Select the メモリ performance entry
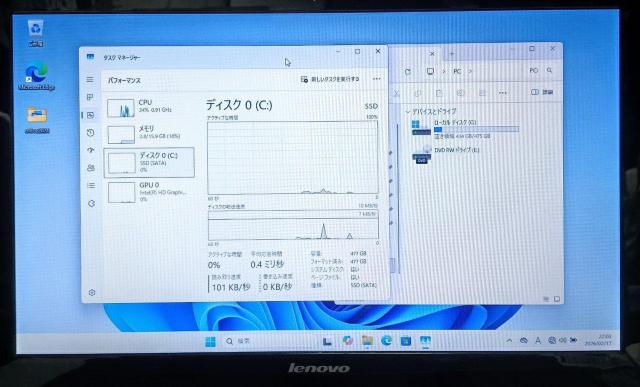The height and width of the screenshot is (387, 640). click(149, 134)
